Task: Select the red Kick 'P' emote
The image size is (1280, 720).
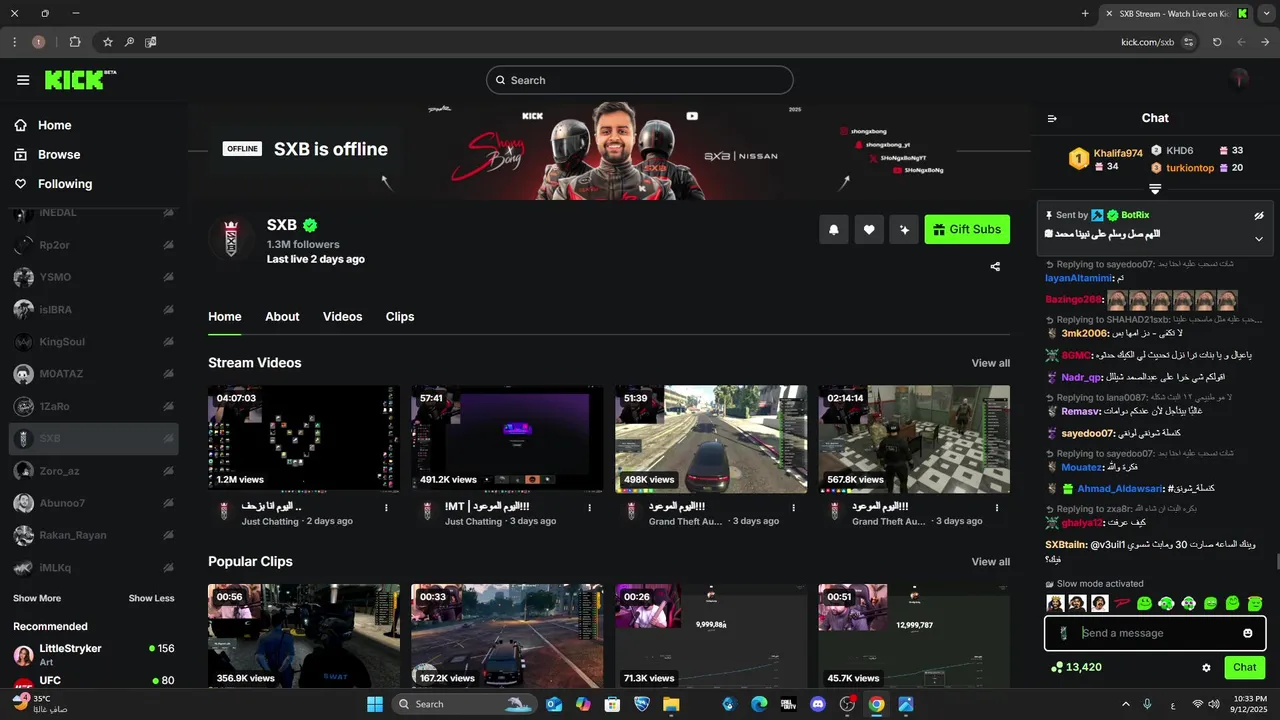Action: [1122, 603]
